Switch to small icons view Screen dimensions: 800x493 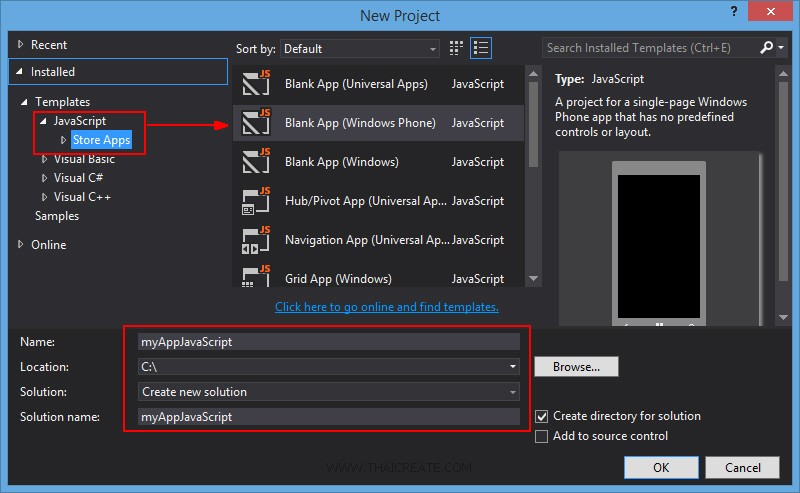pyautogui.click(x=457, y=48)
